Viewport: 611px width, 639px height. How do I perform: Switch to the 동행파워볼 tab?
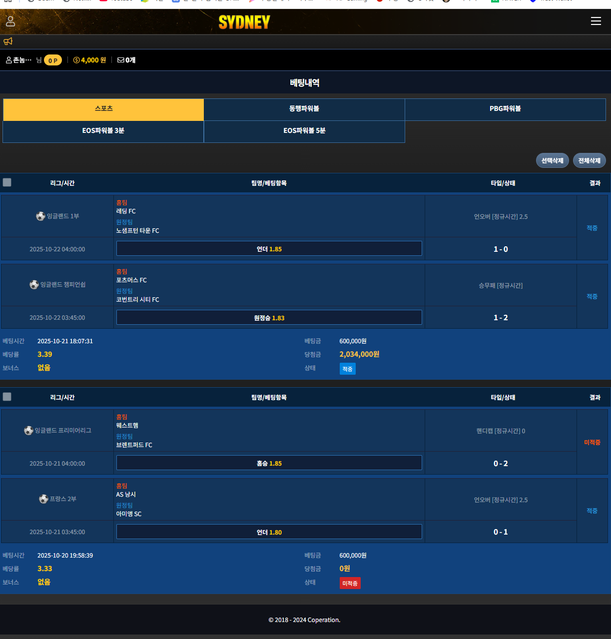(304, 109)
